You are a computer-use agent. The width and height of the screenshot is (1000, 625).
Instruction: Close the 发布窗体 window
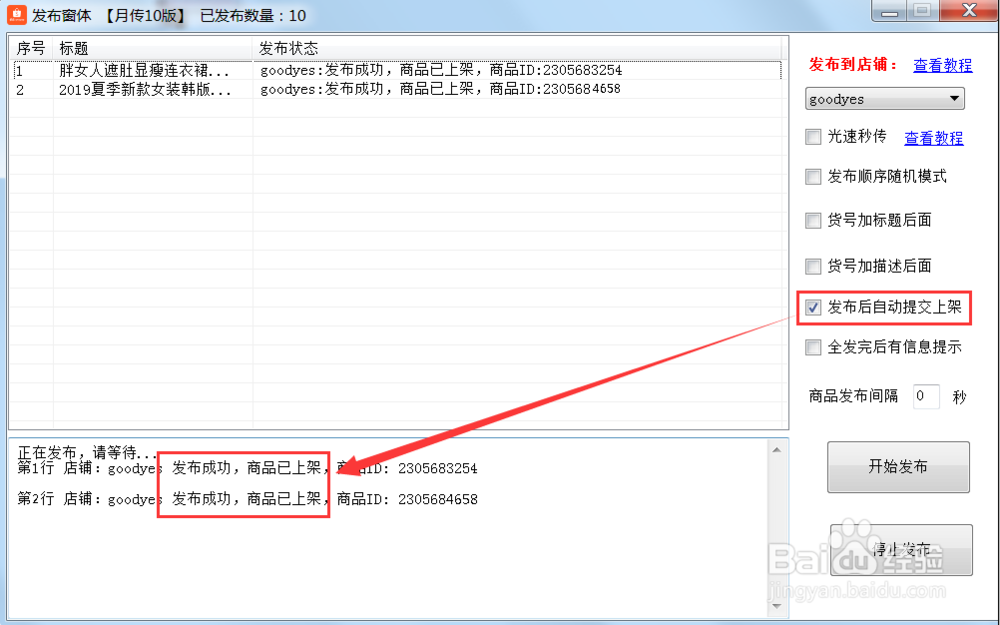coord(969,11)
